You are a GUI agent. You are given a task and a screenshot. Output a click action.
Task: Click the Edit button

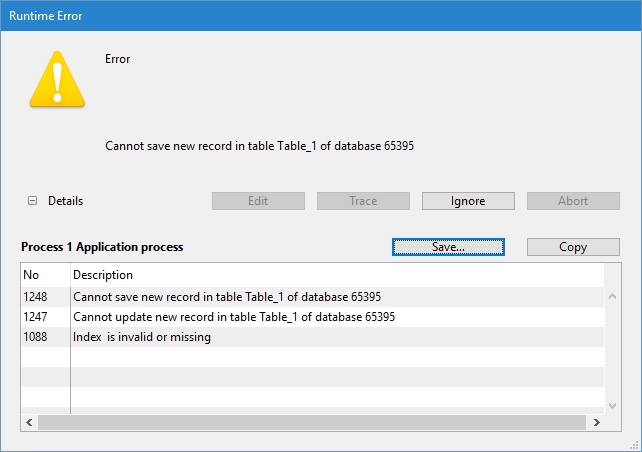point(258,201)
